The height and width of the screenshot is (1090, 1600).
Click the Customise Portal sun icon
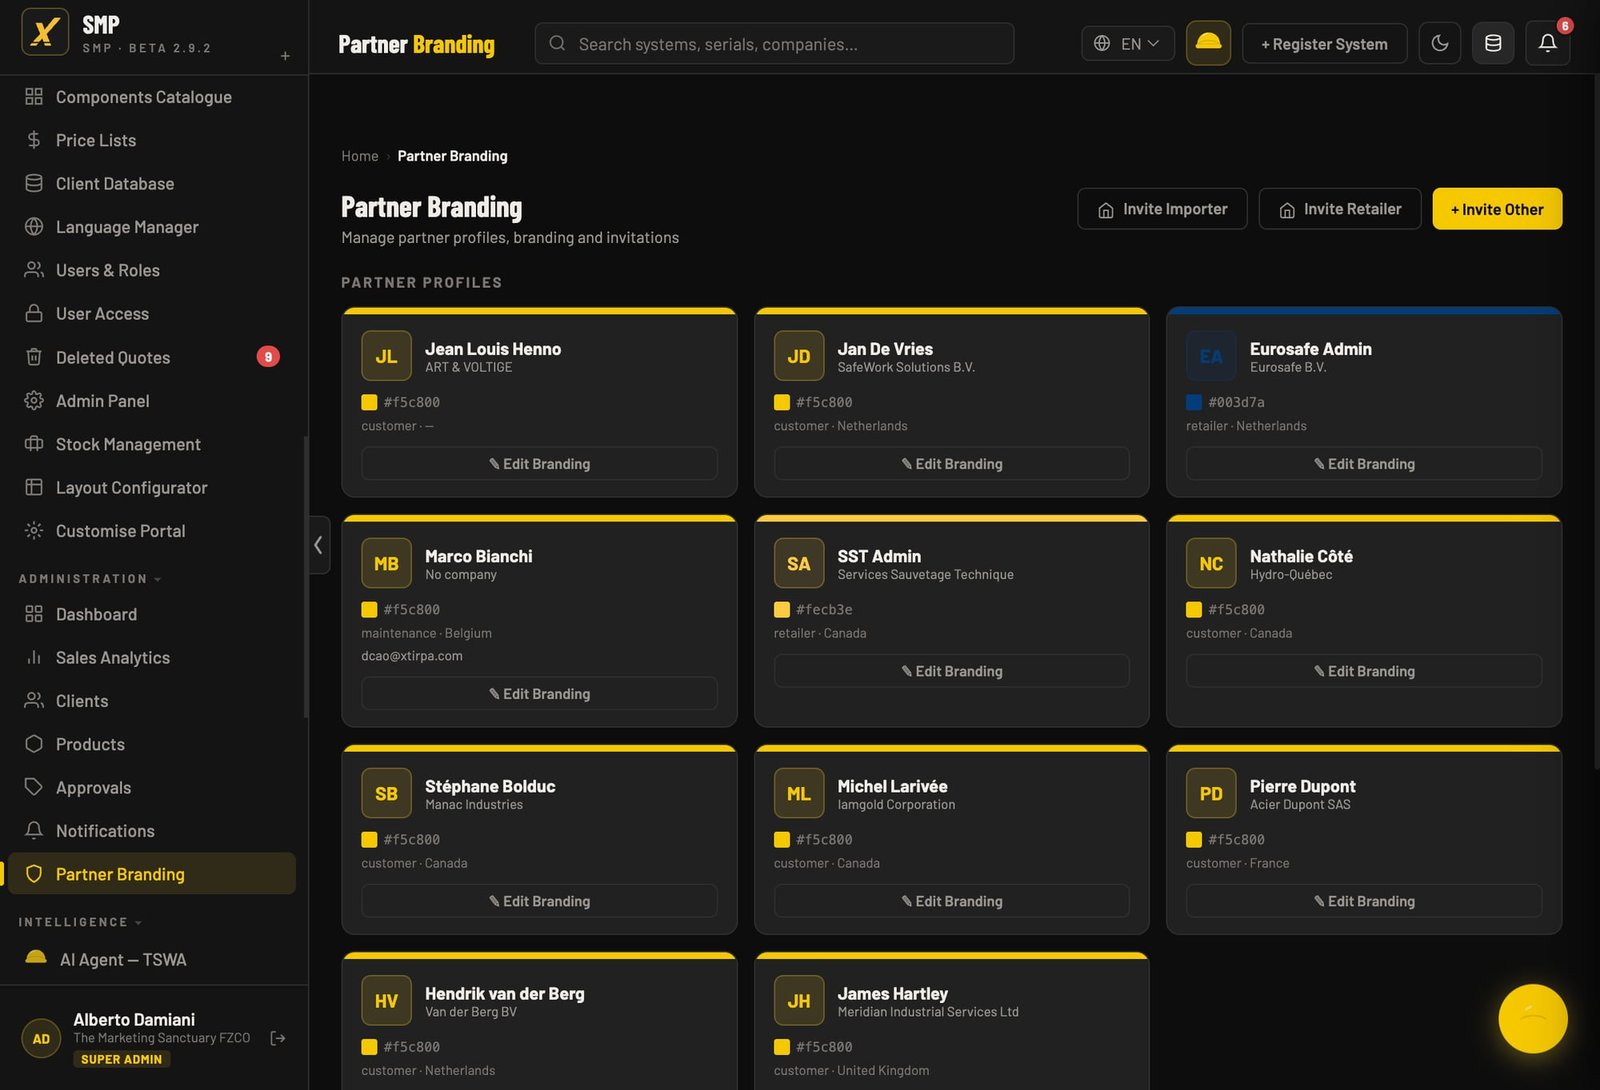[34, 530]
